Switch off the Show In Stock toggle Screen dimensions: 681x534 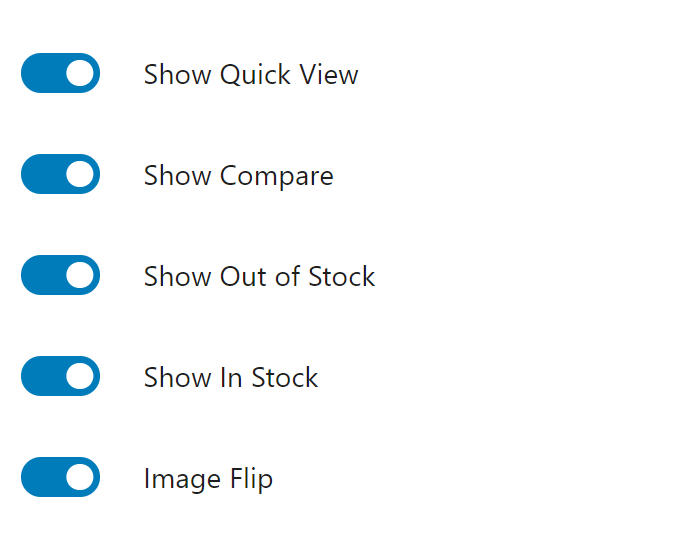point(60,377)
